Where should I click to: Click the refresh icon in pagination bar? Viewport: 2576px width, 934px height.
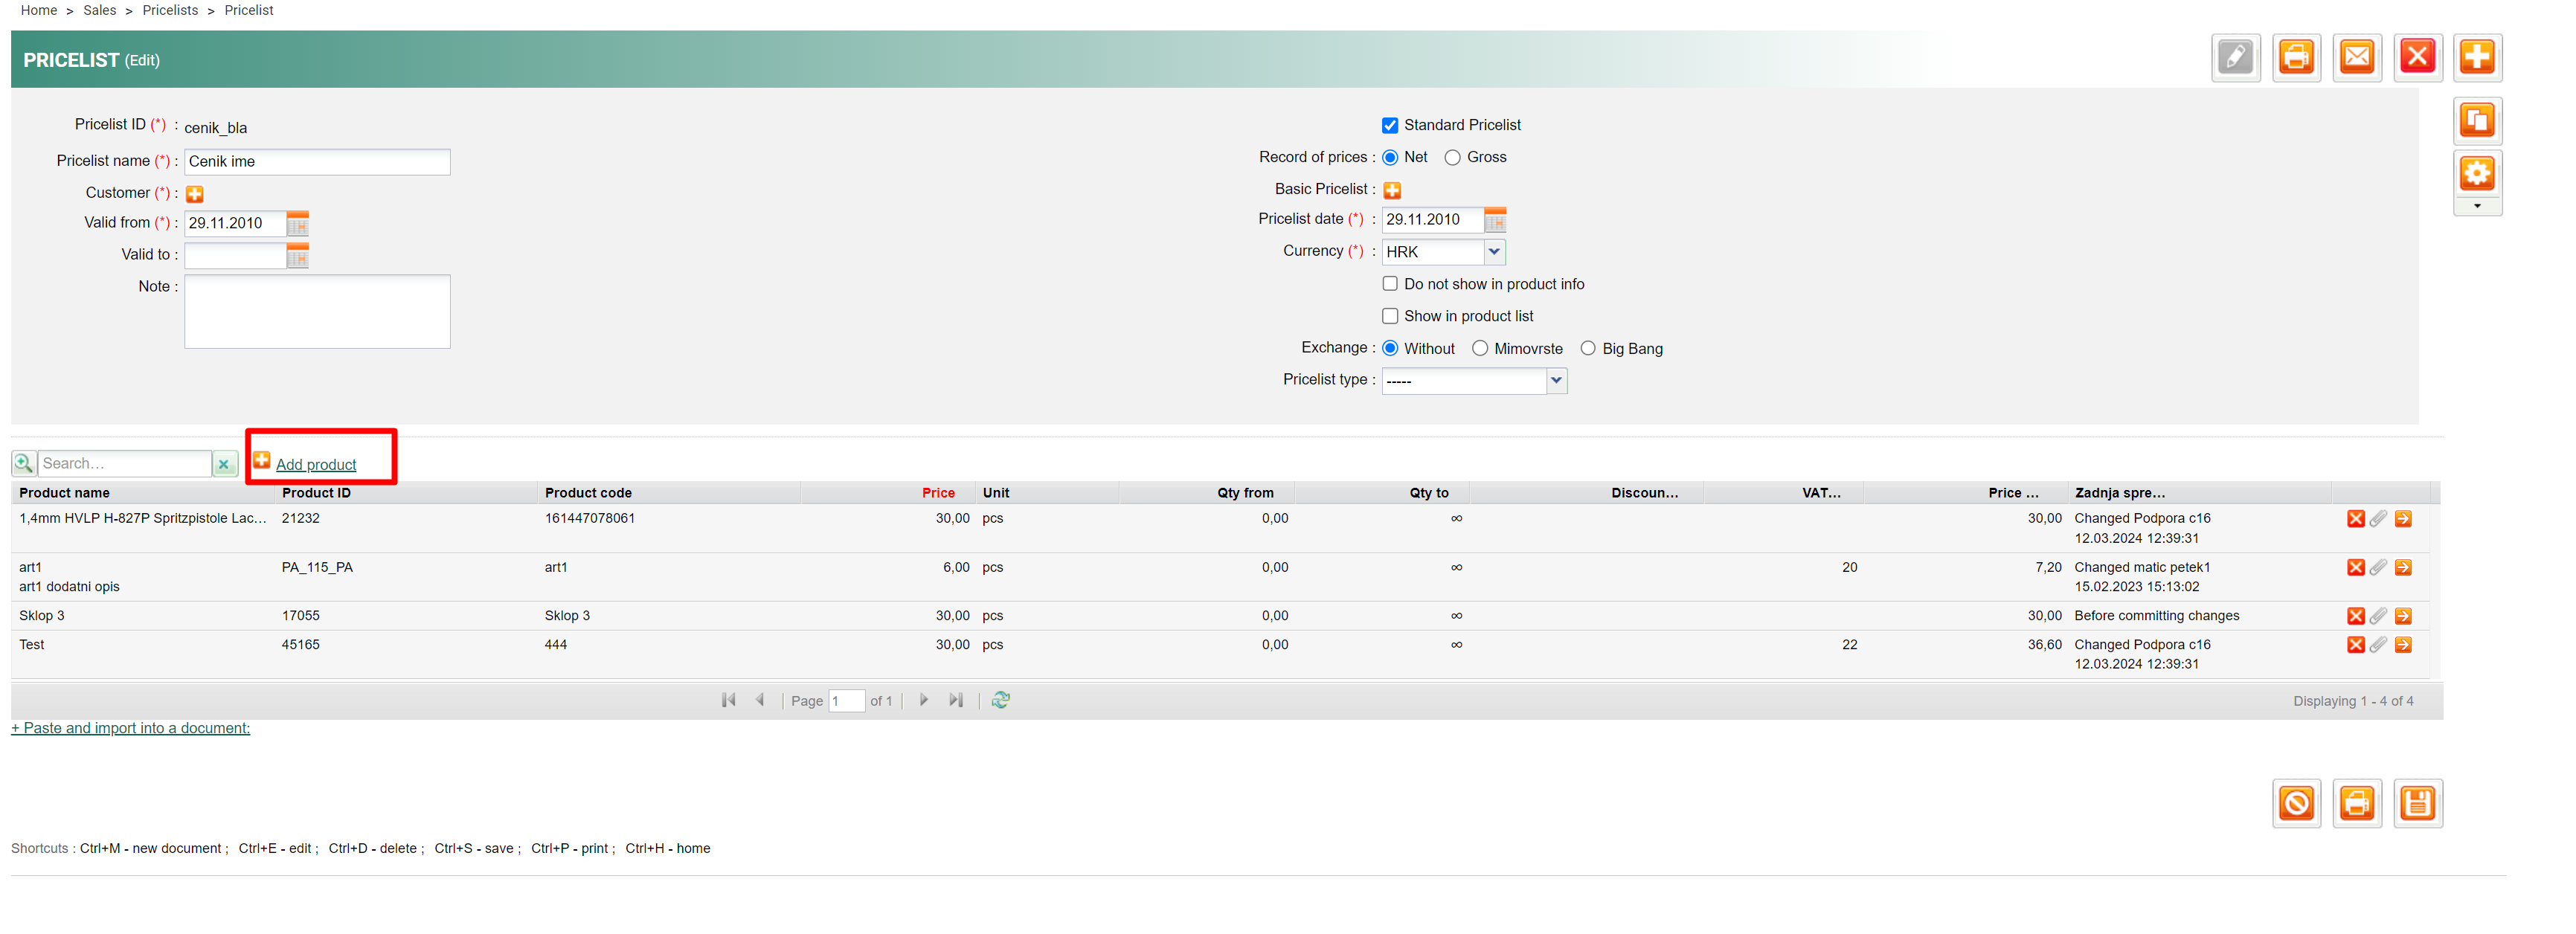point(1000,700)
